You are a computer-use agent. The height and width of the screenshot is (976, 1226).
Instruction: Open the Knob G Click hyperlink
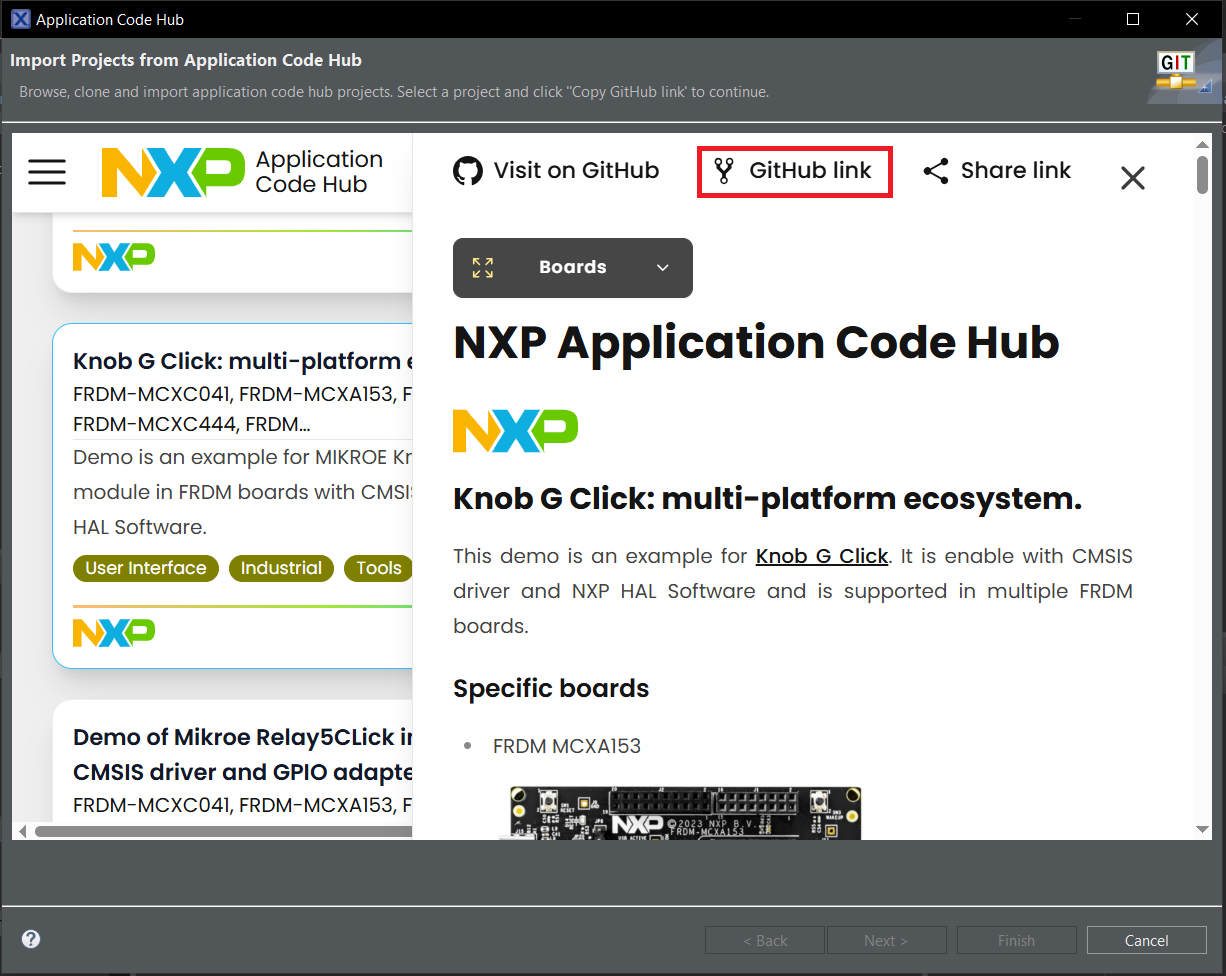821,556
